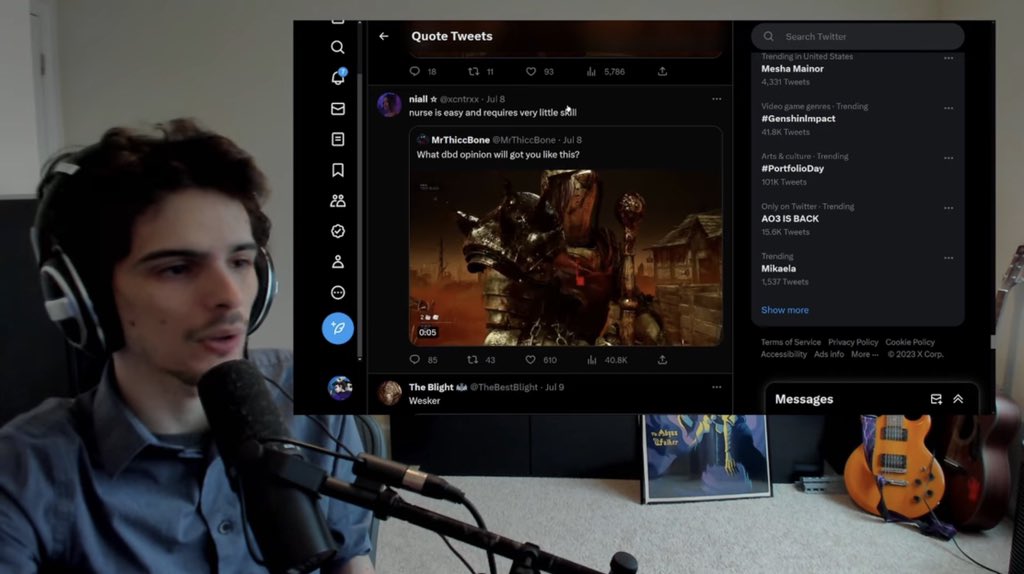Open Messages envelope in sidebar
The image size is (1024, 574).
click(x=338, y=108)
